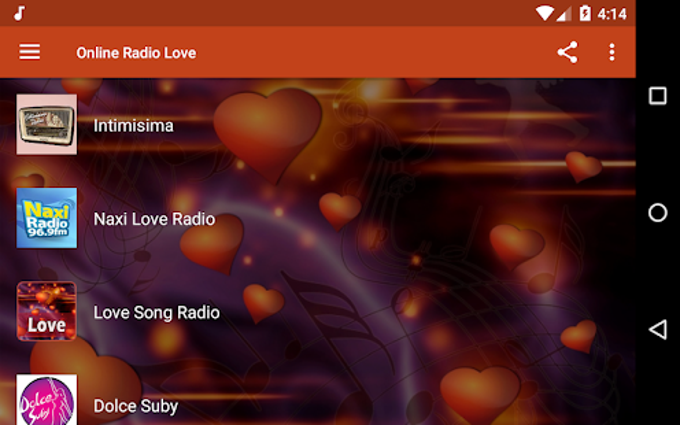Play the Intimisima station

134,126
